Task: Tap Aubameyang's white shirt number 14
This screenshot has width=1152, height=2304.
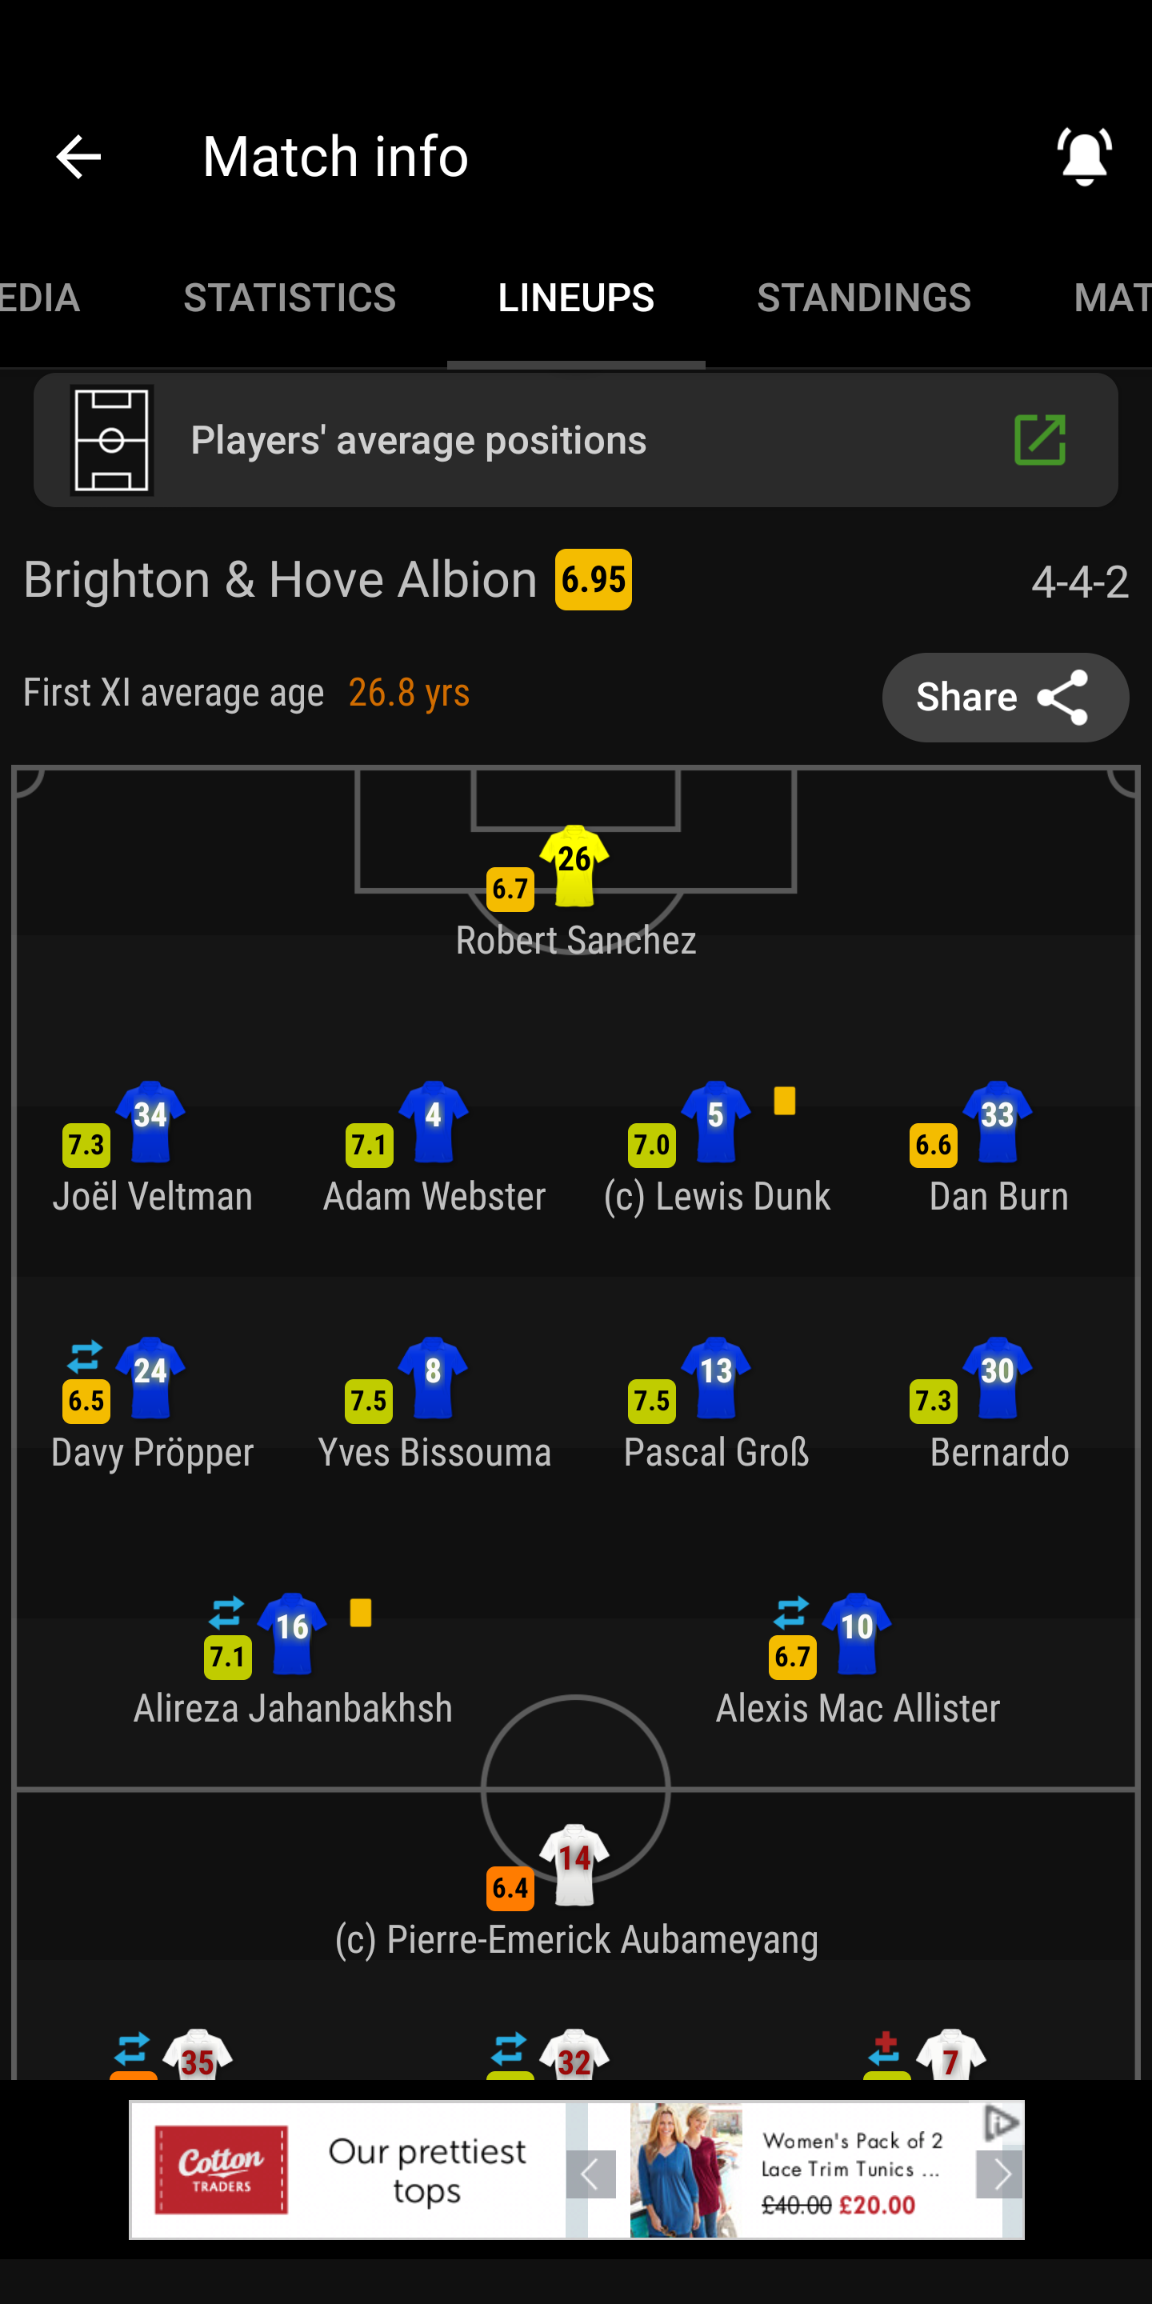Action: pos(574,1865)
